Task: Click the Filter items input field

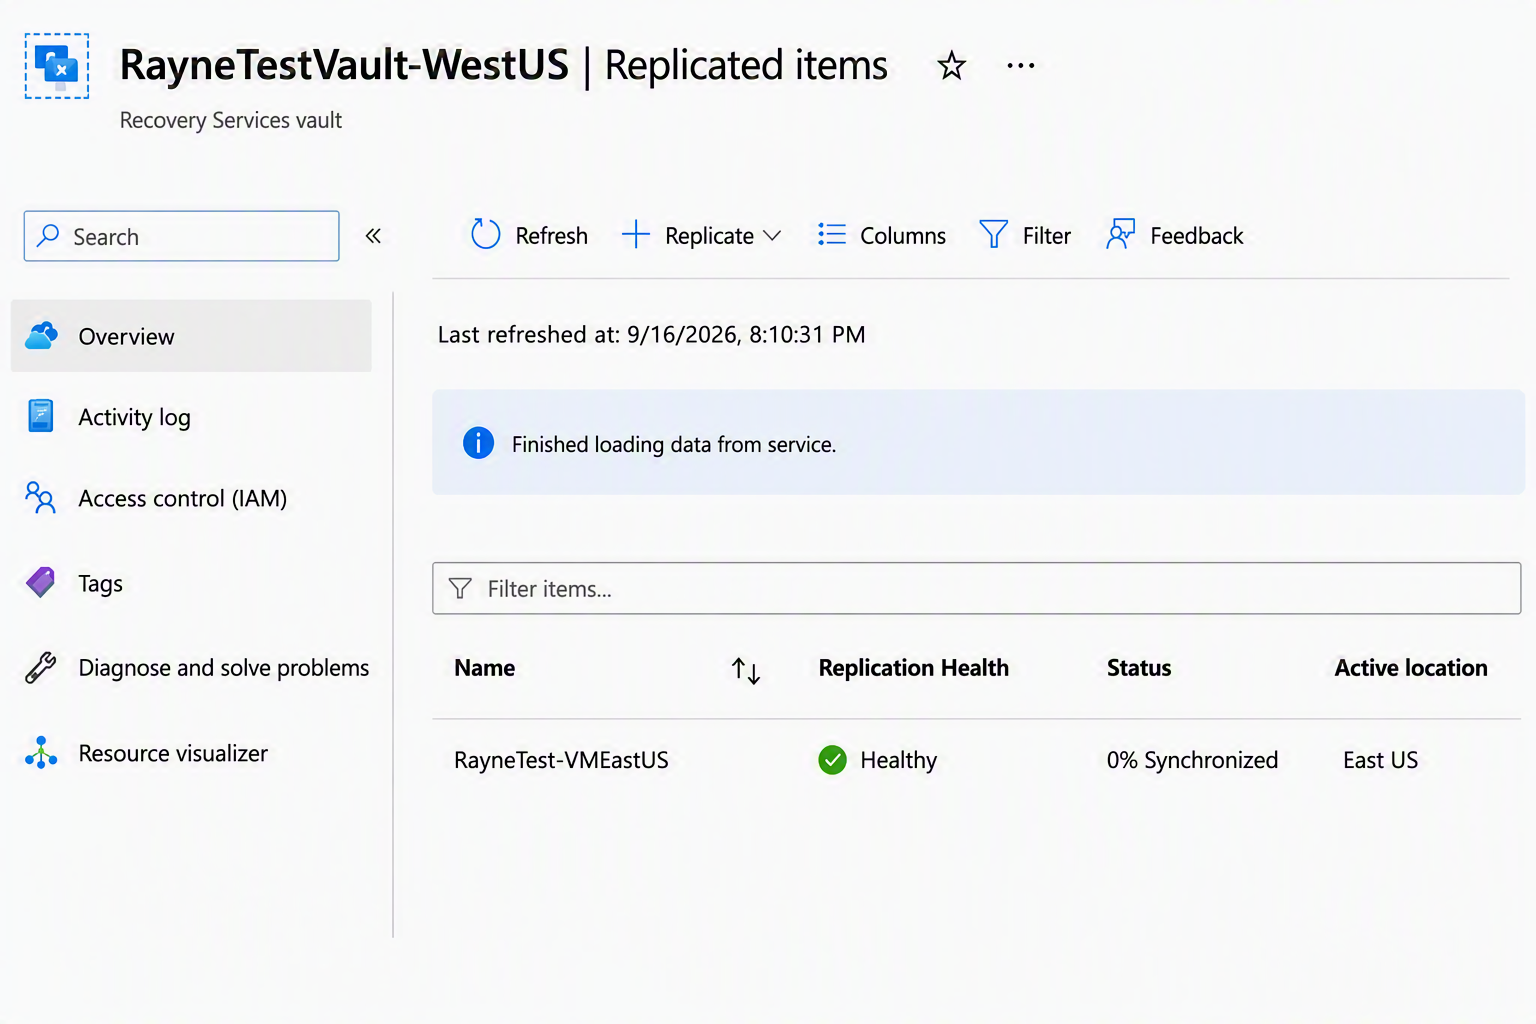Action: pos(976,588)
